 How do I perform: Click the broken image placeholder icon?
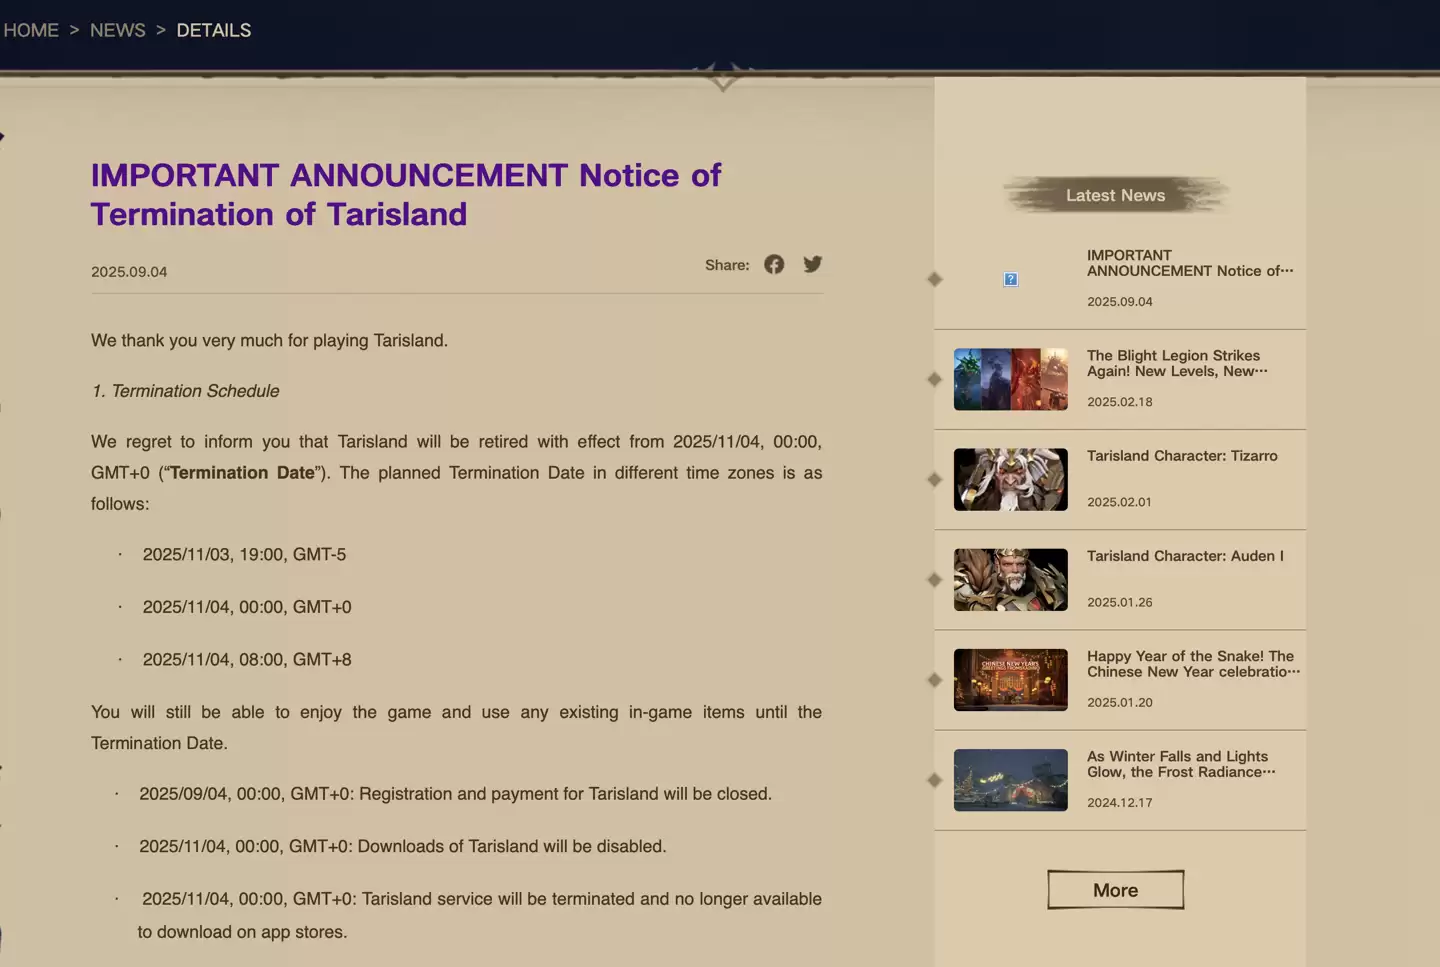1010,280
